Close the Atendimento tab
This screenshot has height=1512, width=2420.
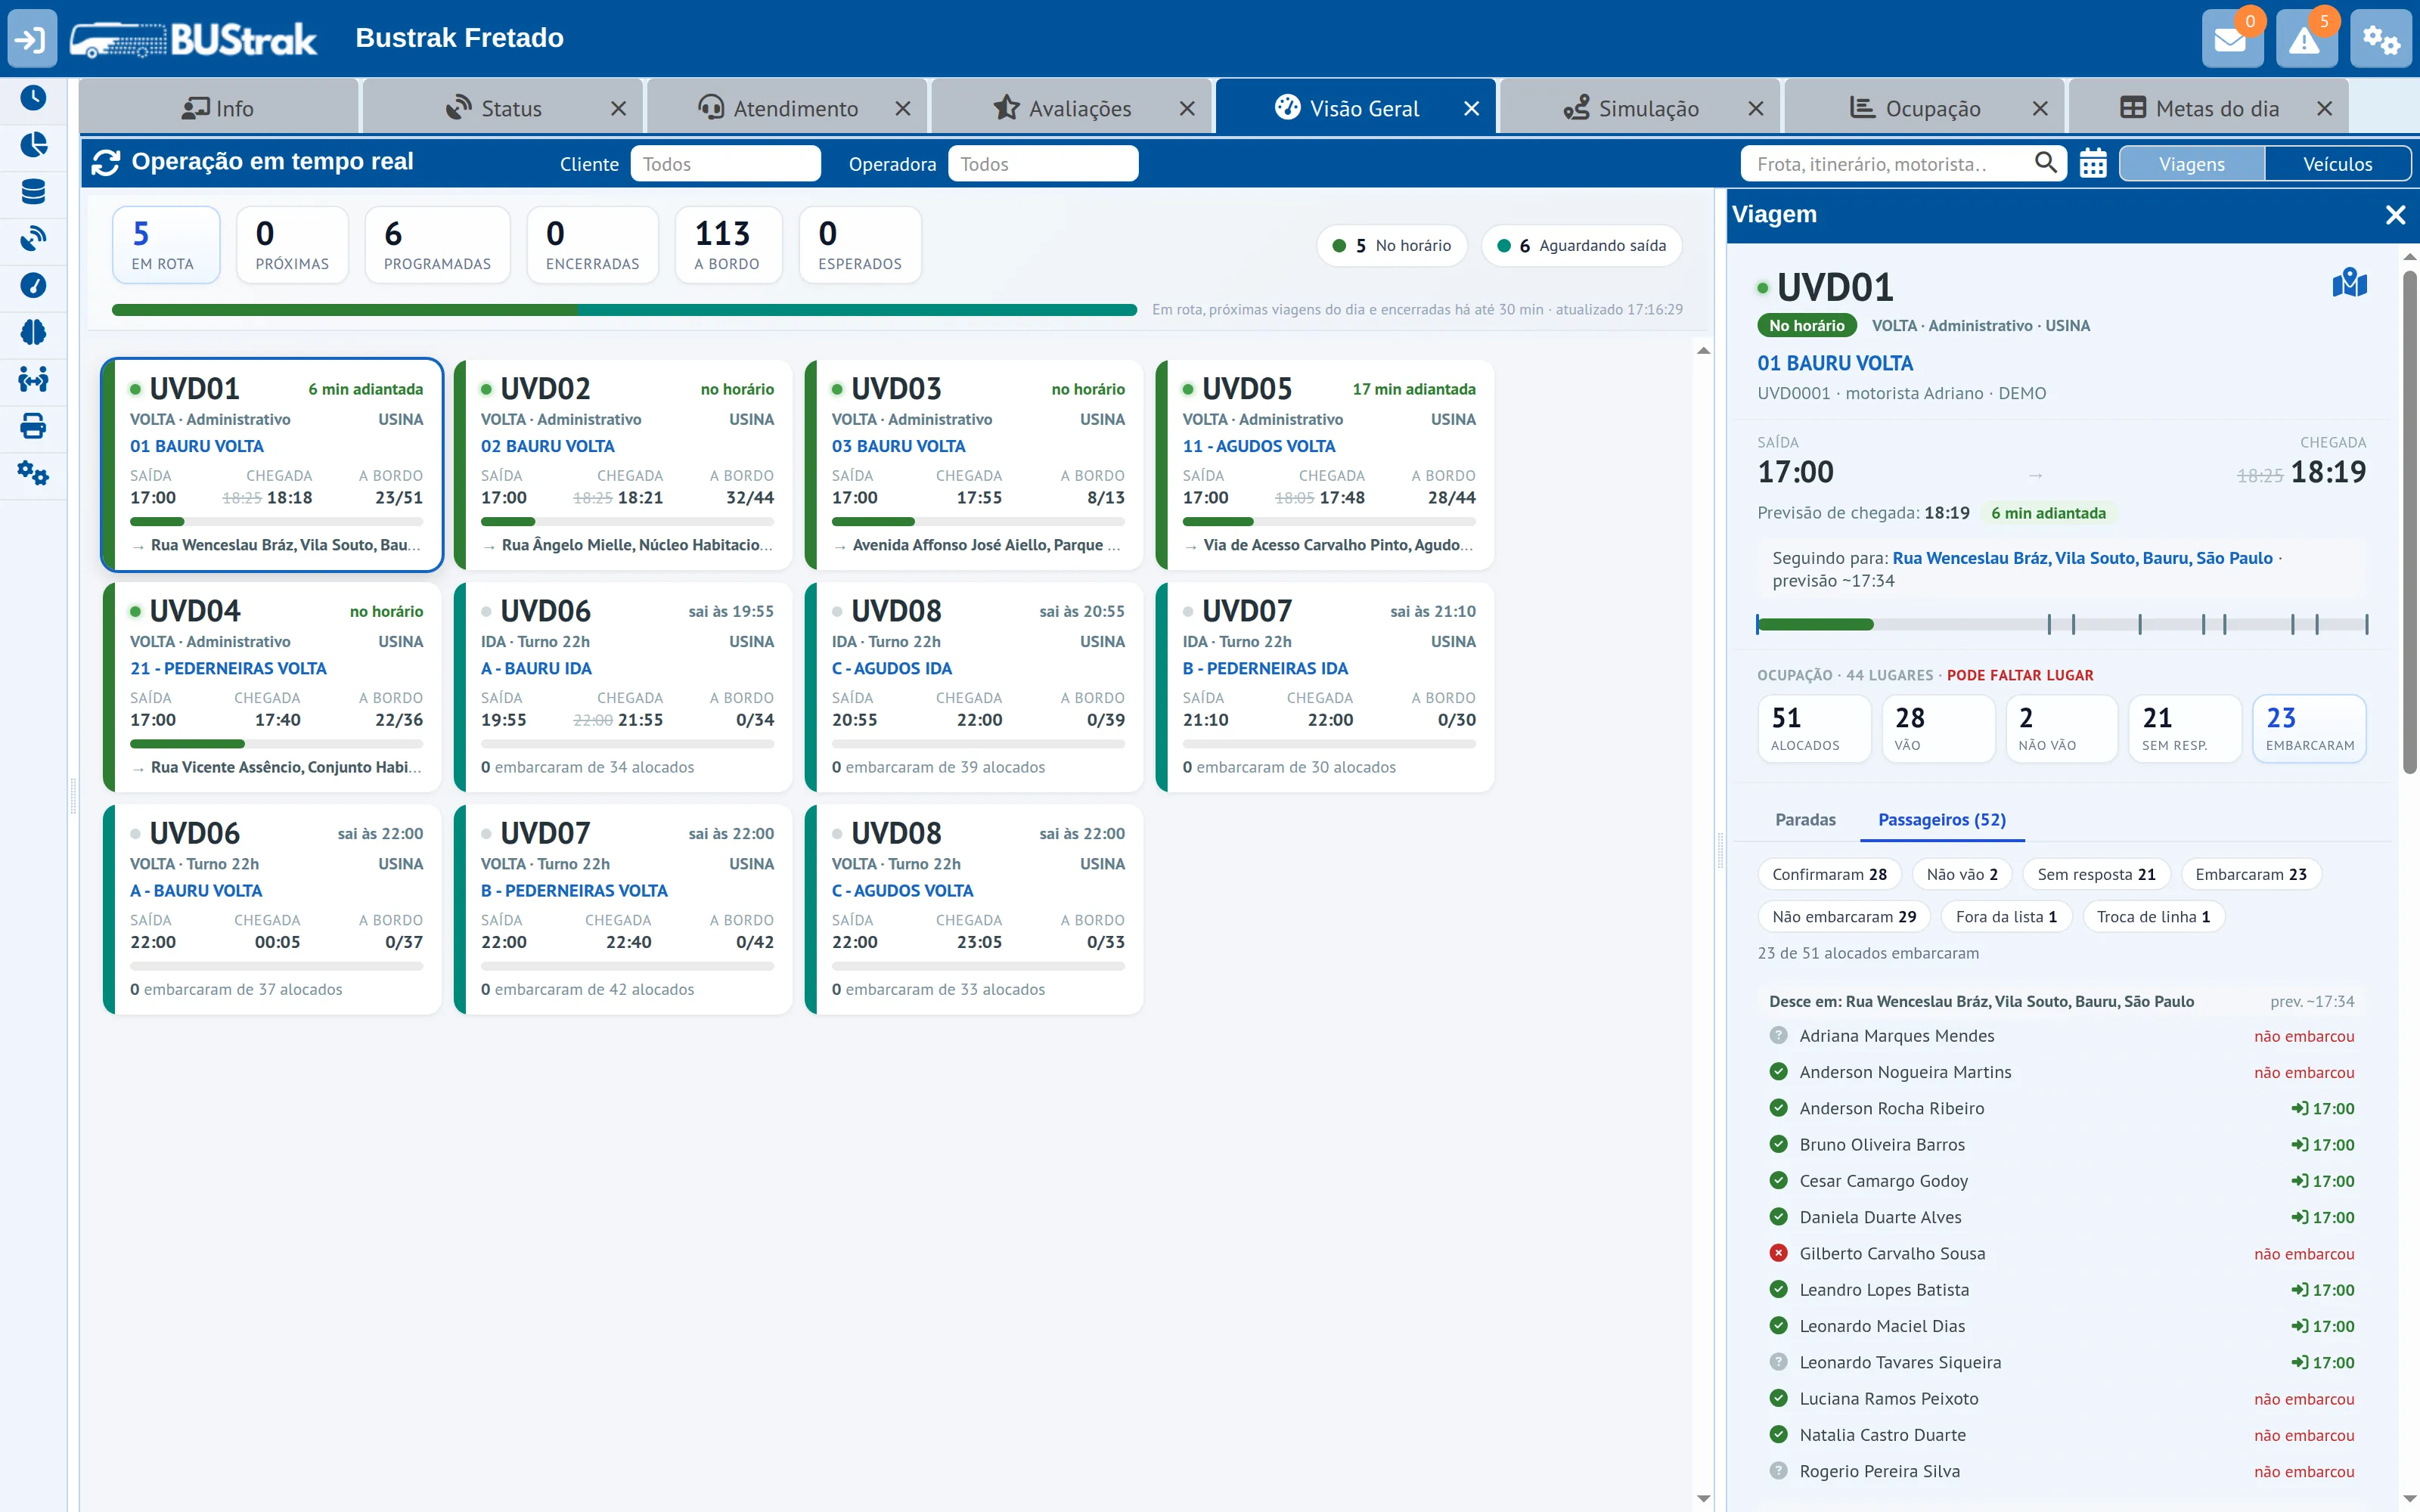click(902, 109)
